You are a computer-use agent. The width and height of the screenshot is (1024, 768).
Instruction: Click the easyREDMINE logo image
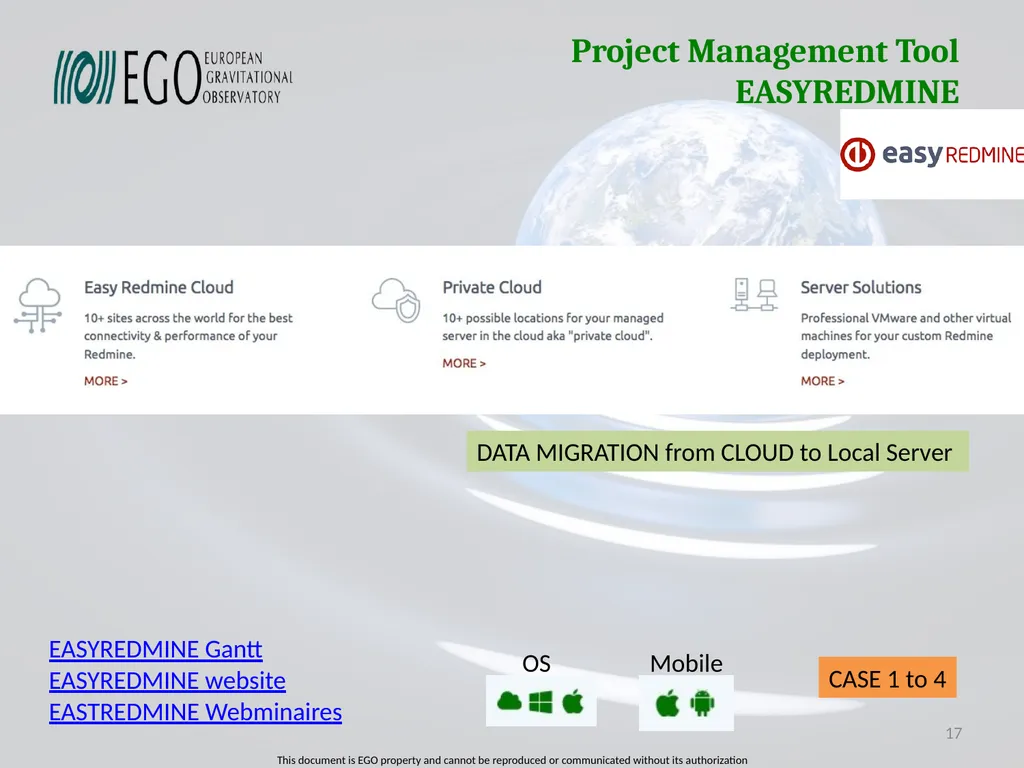tap(932, 154)
